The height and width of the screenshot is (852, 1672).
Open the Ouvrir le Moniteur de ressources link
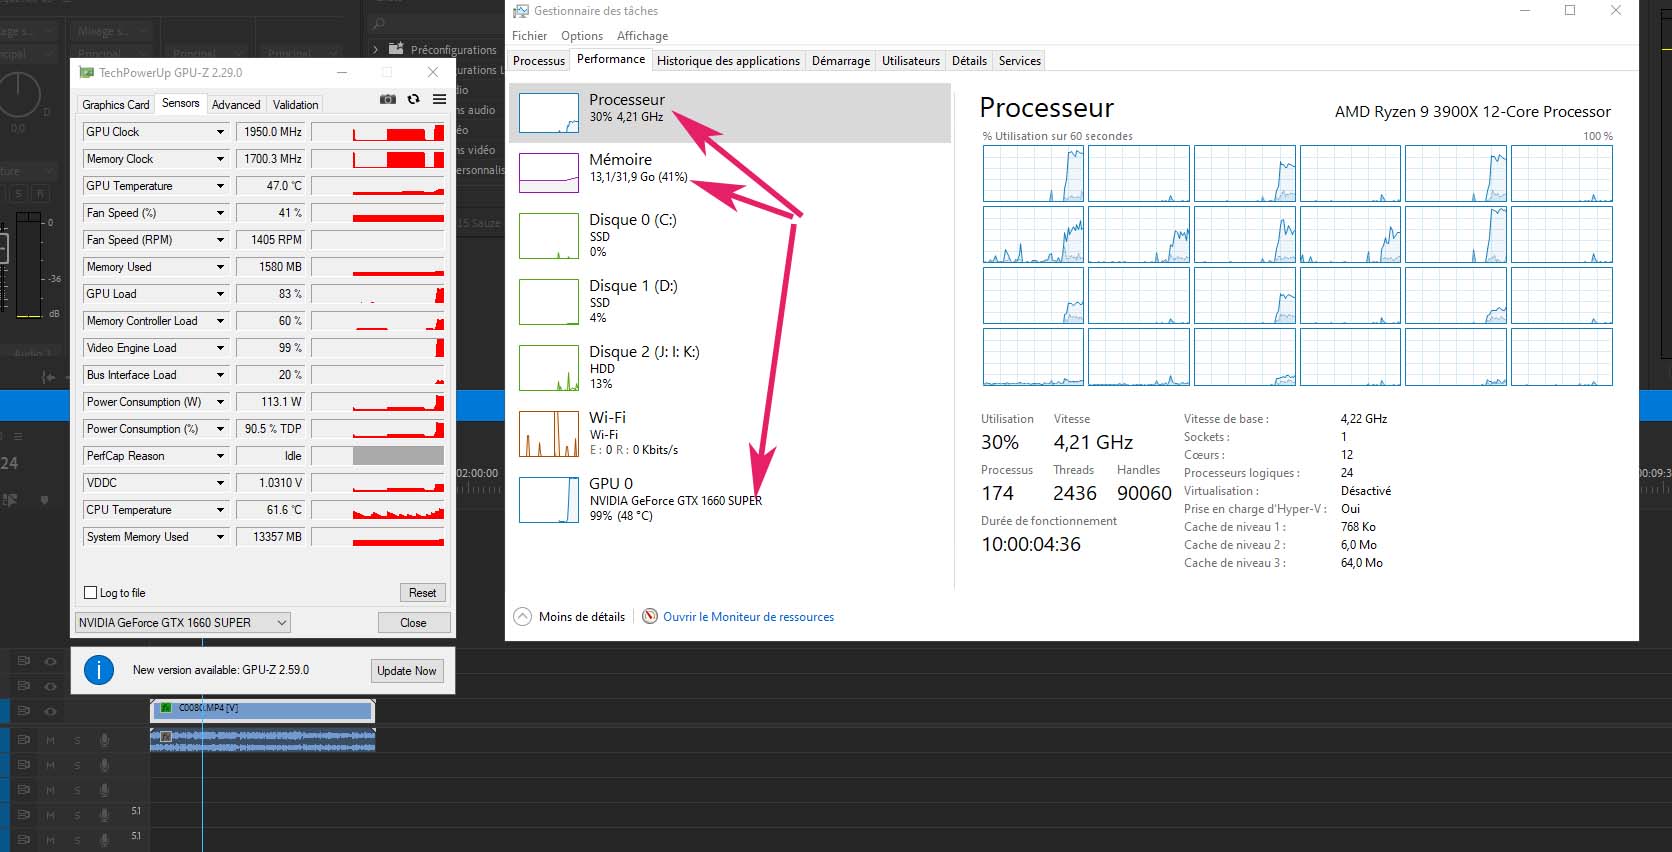pos(748,617)
